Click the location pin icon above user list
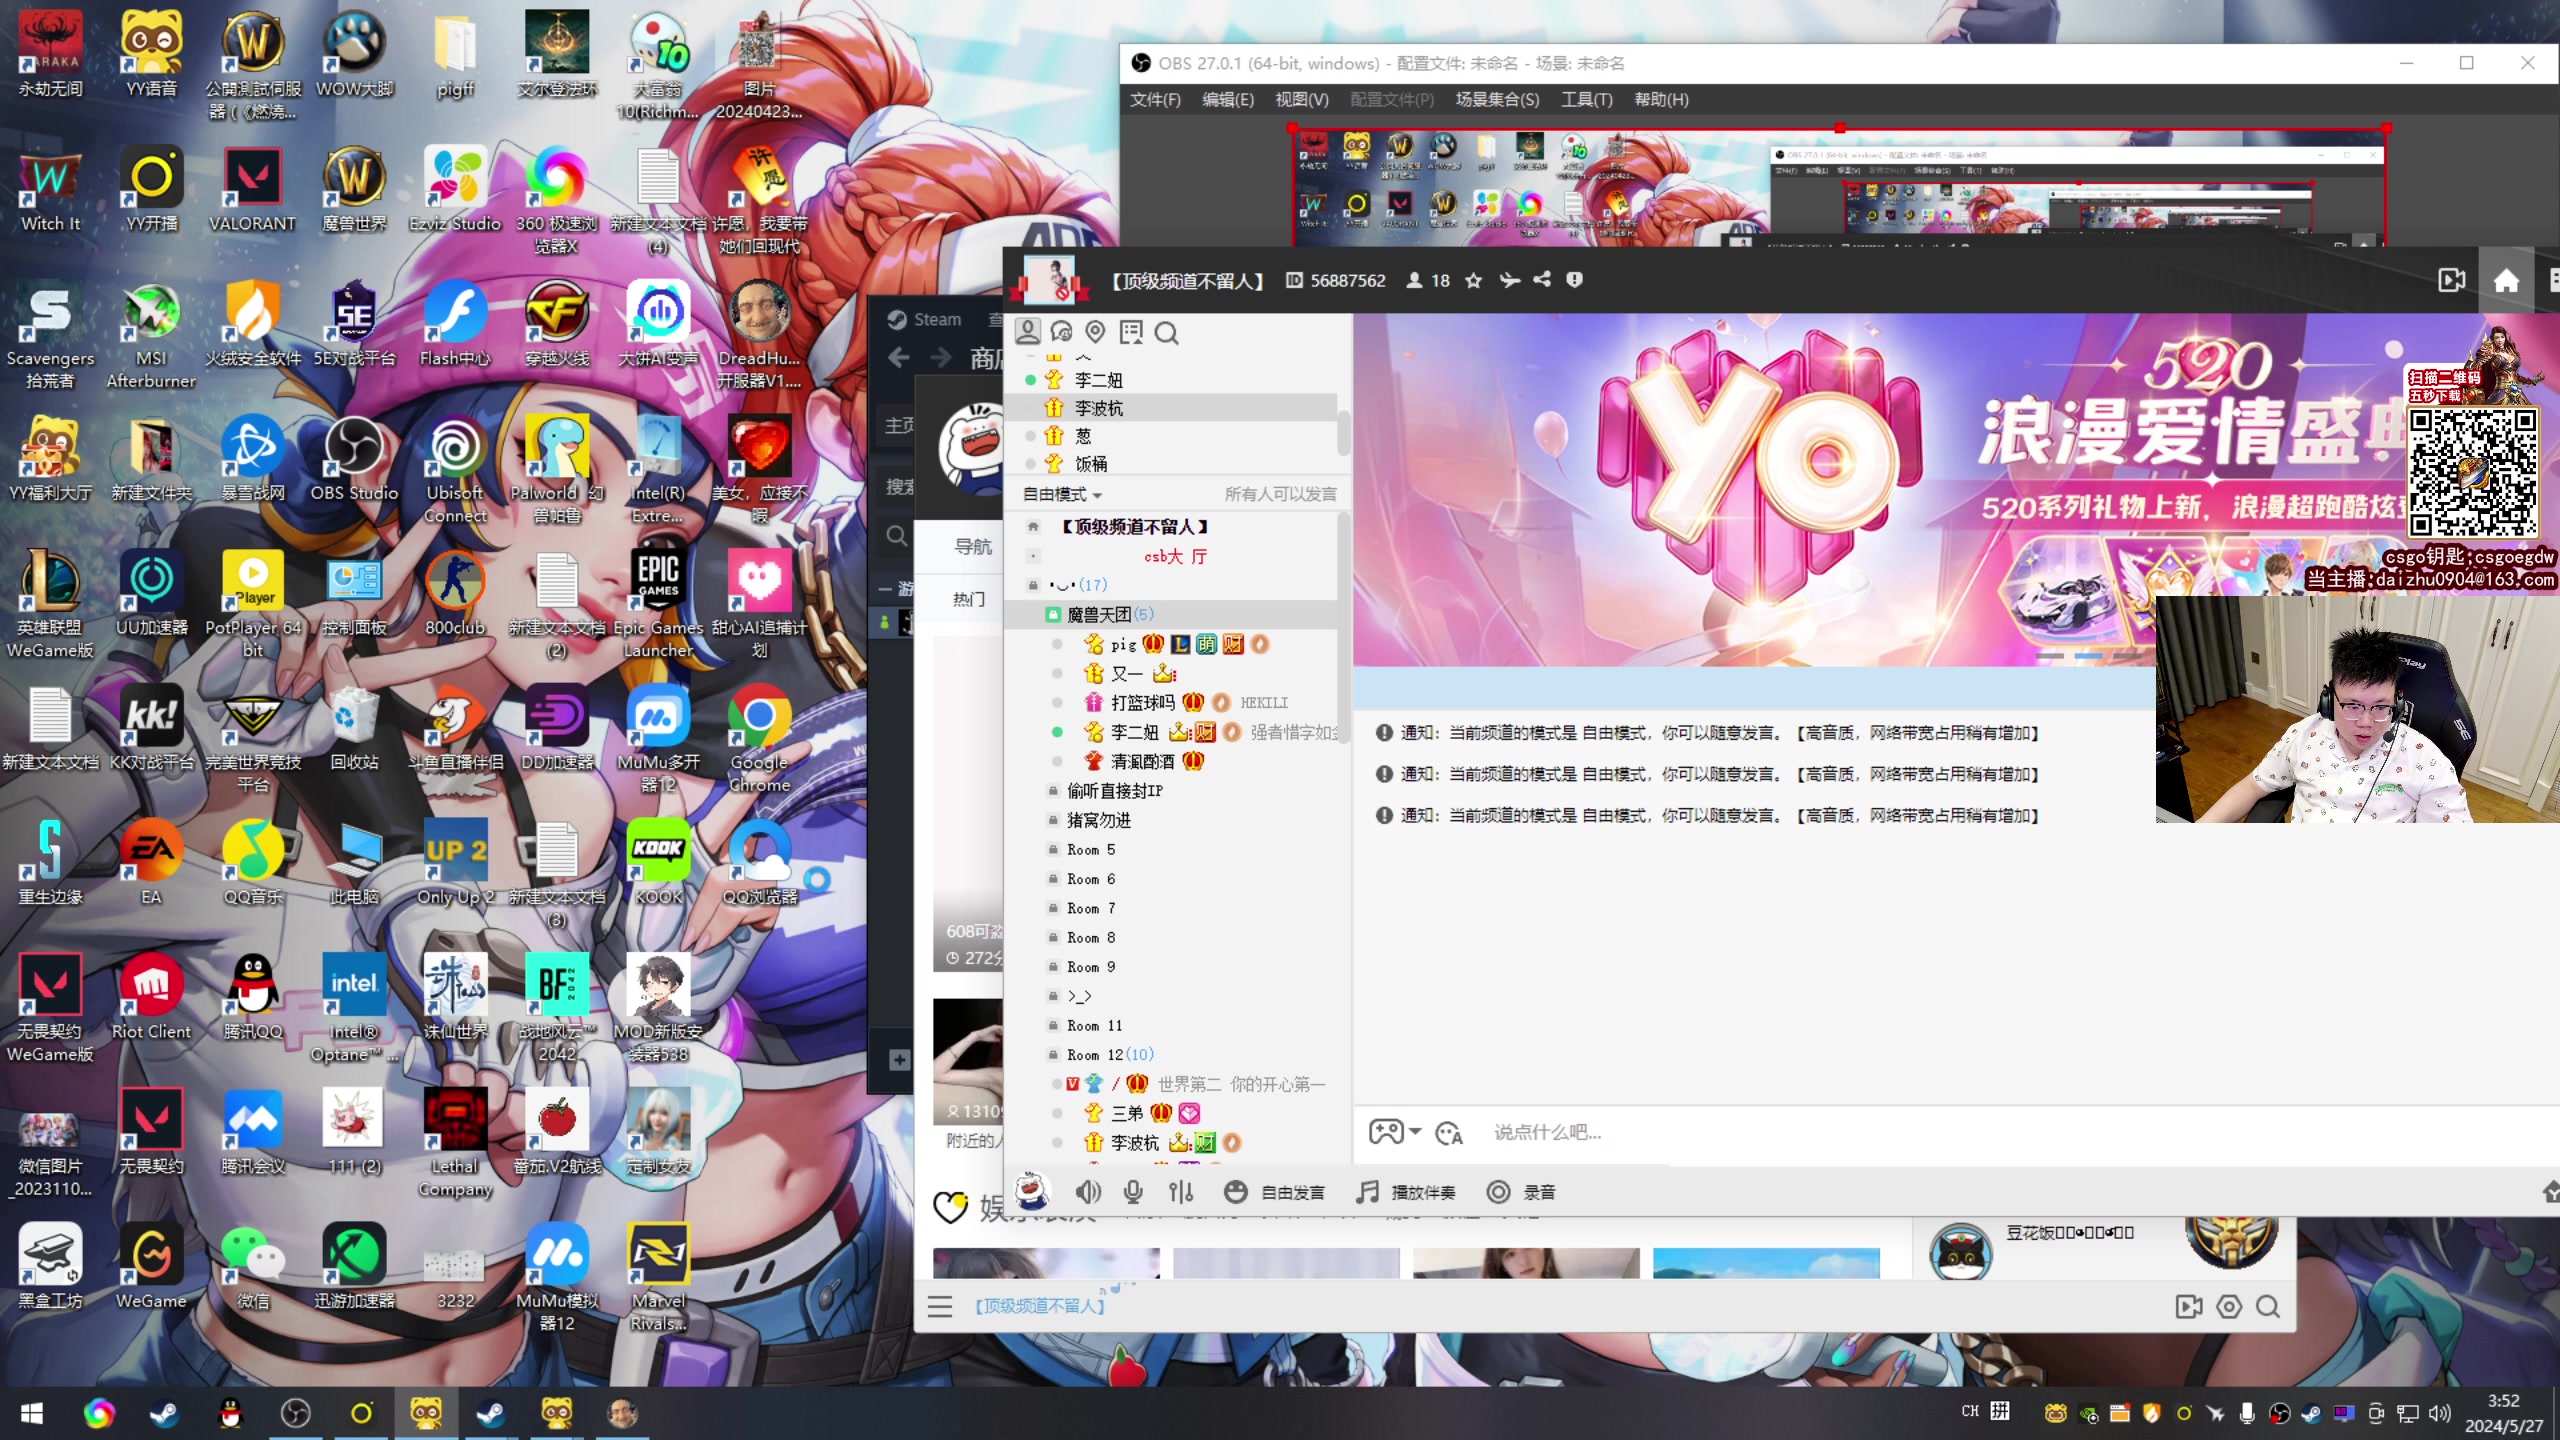 [x=1096, y=331]
